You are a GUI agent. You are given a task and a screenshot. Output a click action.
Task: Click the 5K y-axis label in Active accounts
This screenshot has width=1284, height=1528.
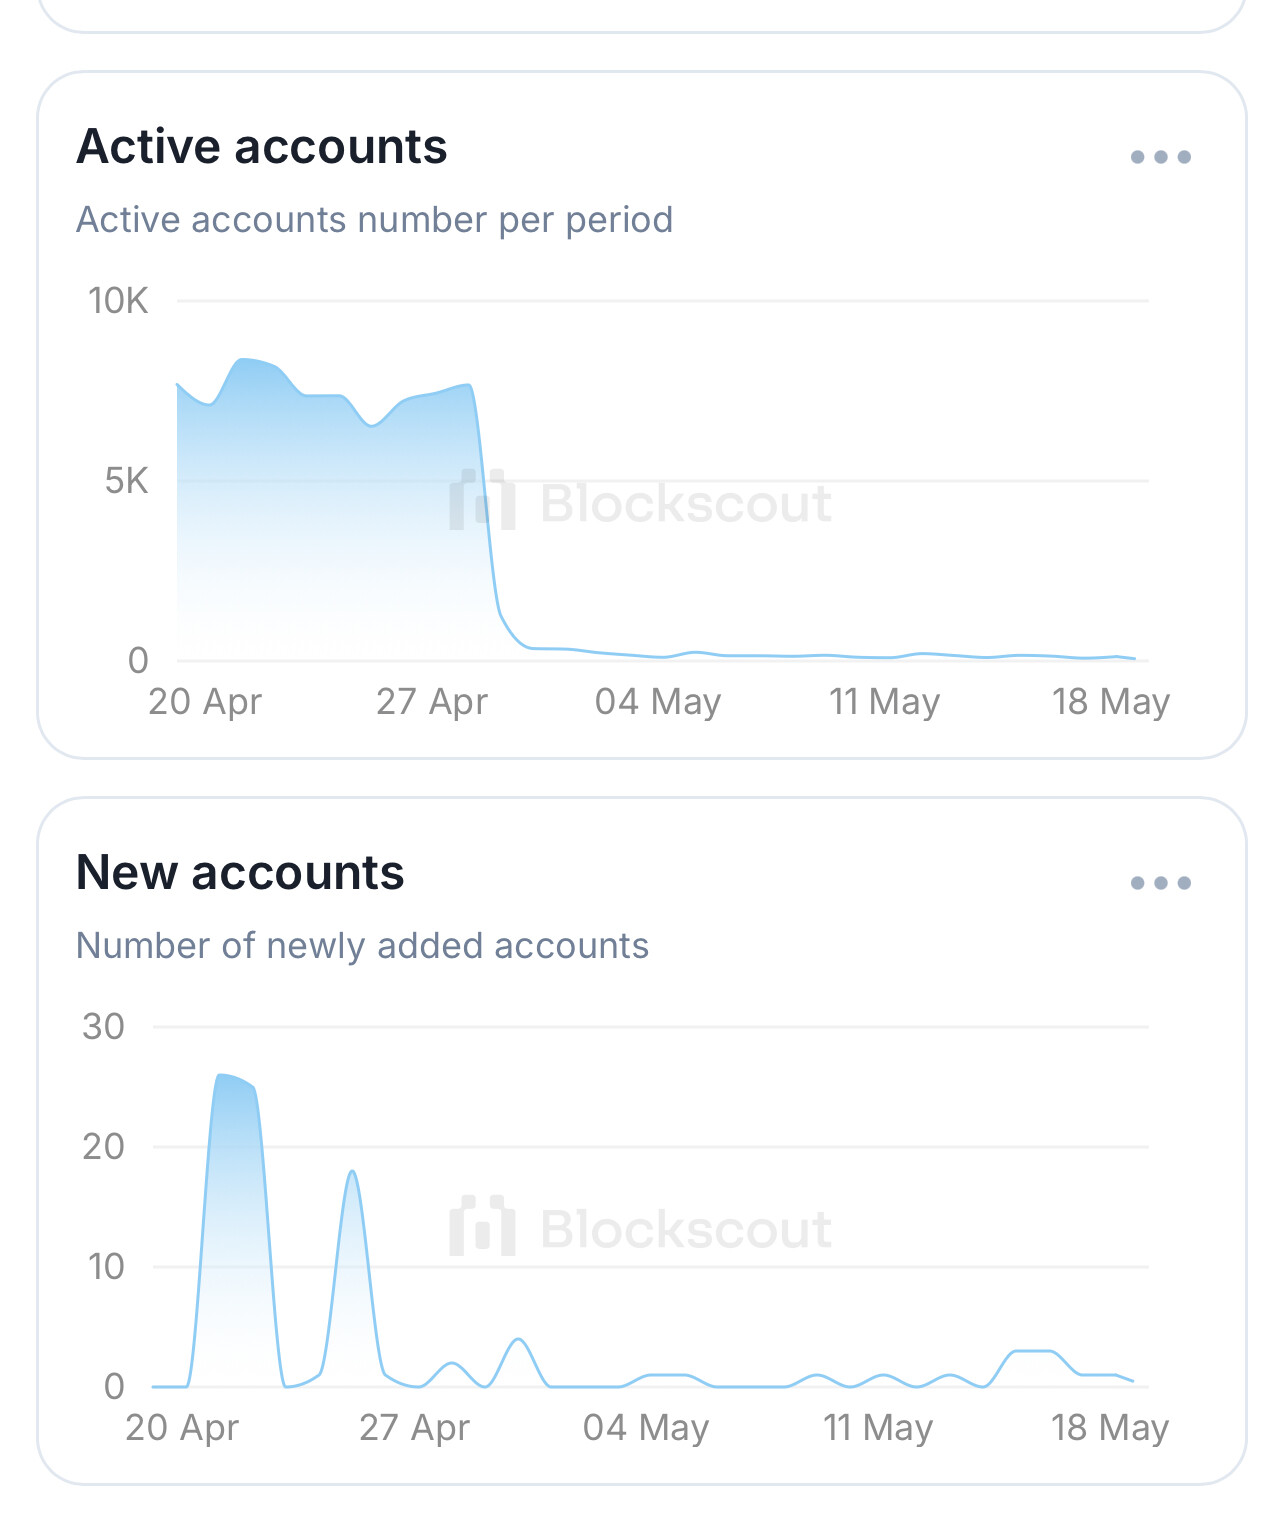point(126,481)
